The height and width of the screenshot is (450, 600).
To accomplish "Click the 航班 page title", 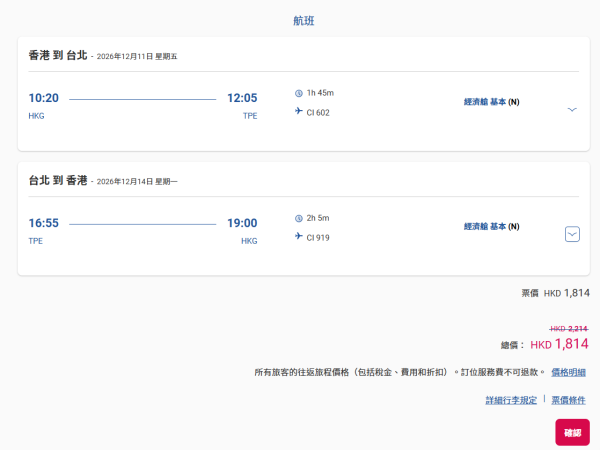I will tap(304, 21).
